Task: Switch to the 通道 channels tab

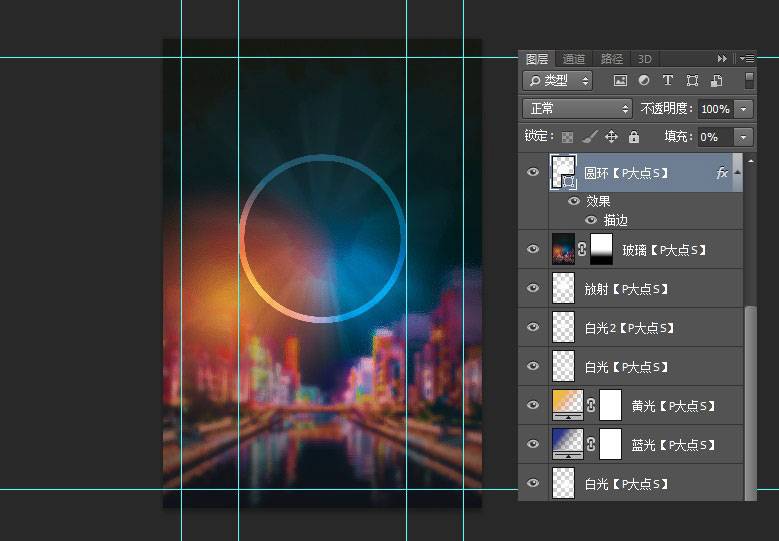Action: [574, 59]
